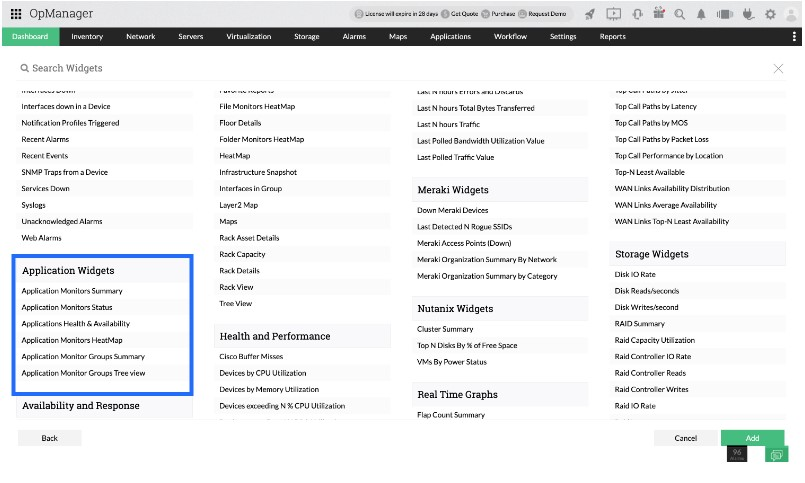Open the green chat icon at bottom right
This screenshot has width=805, height=483.
click(x=776, y=454)
